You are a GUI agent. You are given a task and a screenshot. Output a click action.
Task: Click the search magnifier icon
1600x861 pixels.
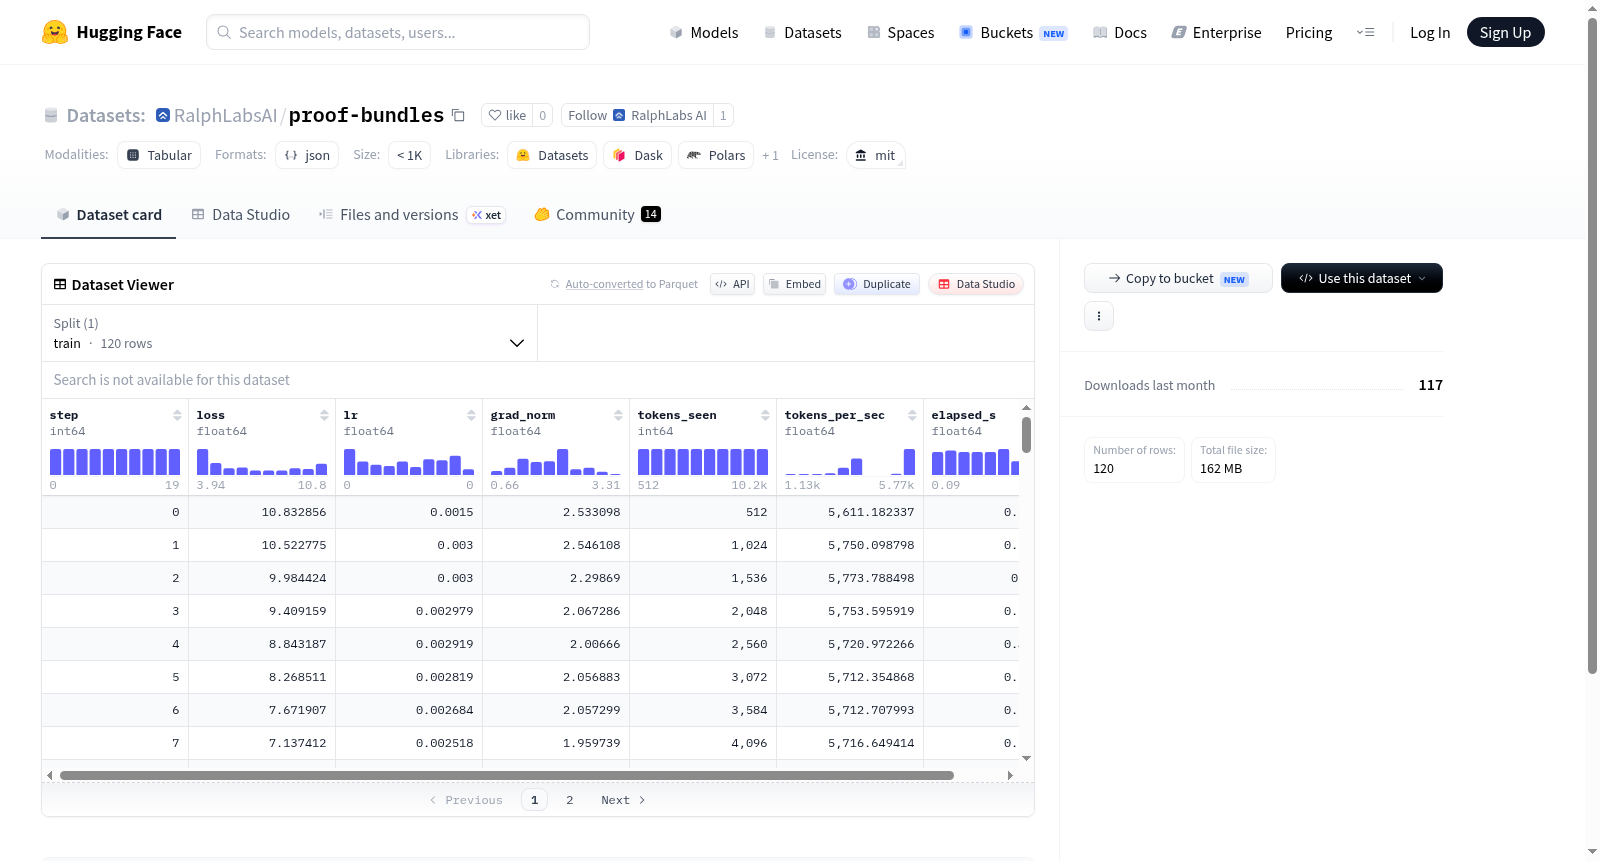225,32
